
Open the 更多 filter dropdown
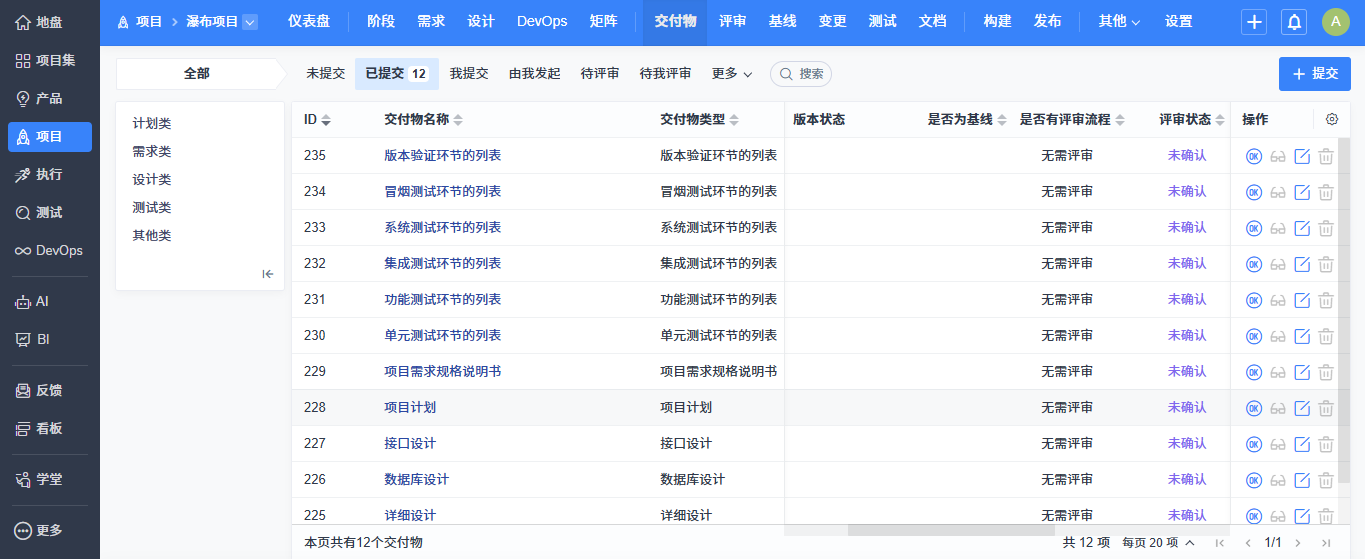point(732,74)
